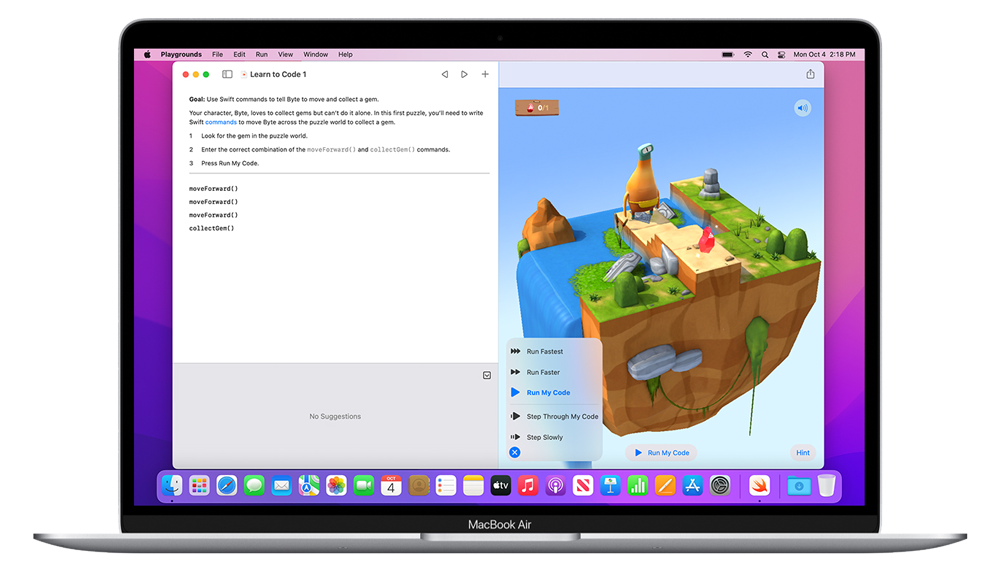Open Photos from the dock
Screen dimensions: 1000x571
coord(336,486)
